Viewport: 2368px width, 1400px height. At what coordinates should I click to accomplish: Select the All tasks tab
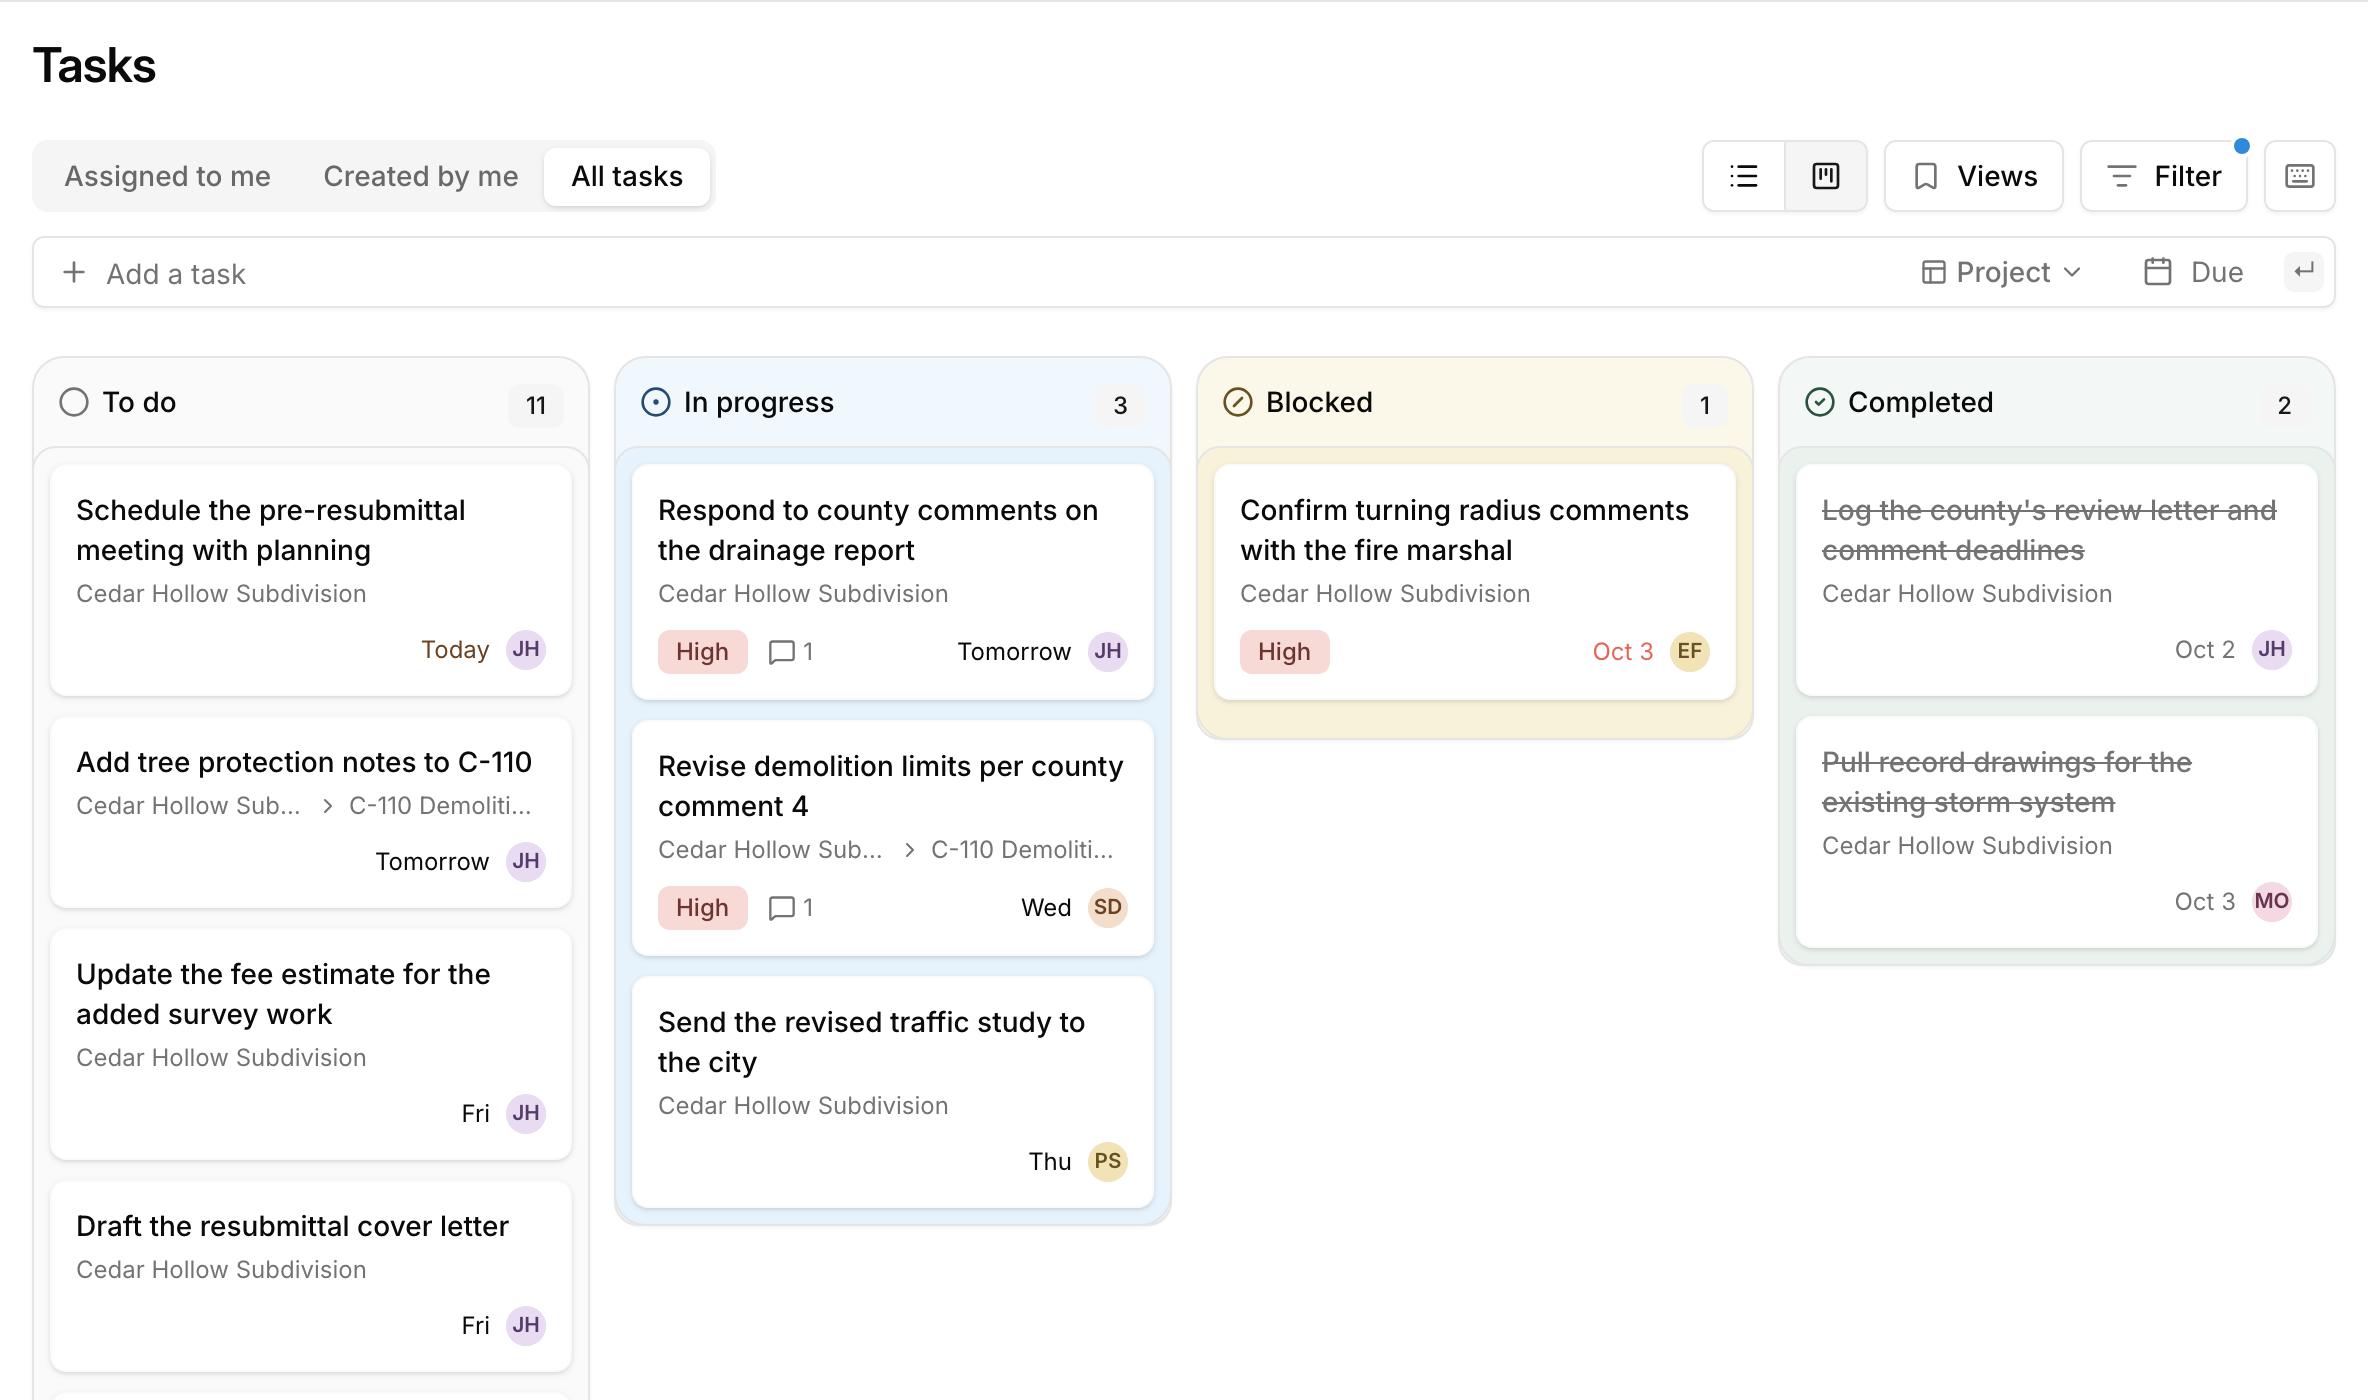627,176
